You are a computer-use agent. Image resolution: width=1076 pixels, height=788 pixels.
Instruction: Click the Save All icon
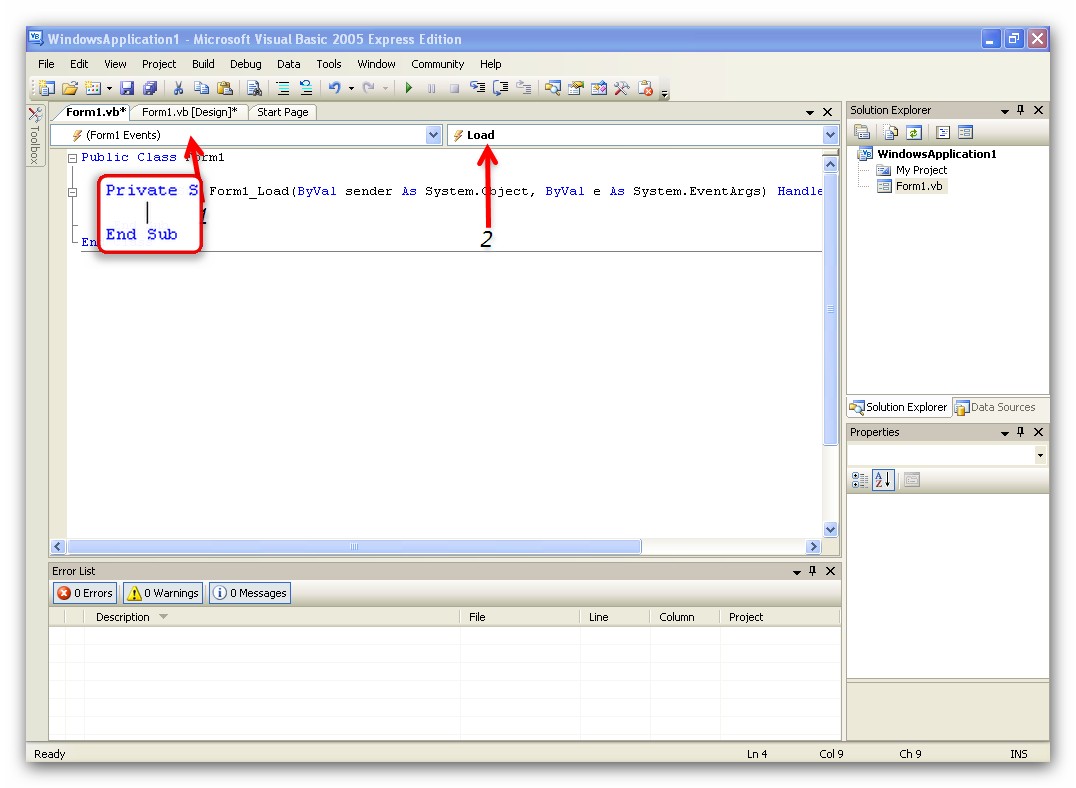[150, 88]
